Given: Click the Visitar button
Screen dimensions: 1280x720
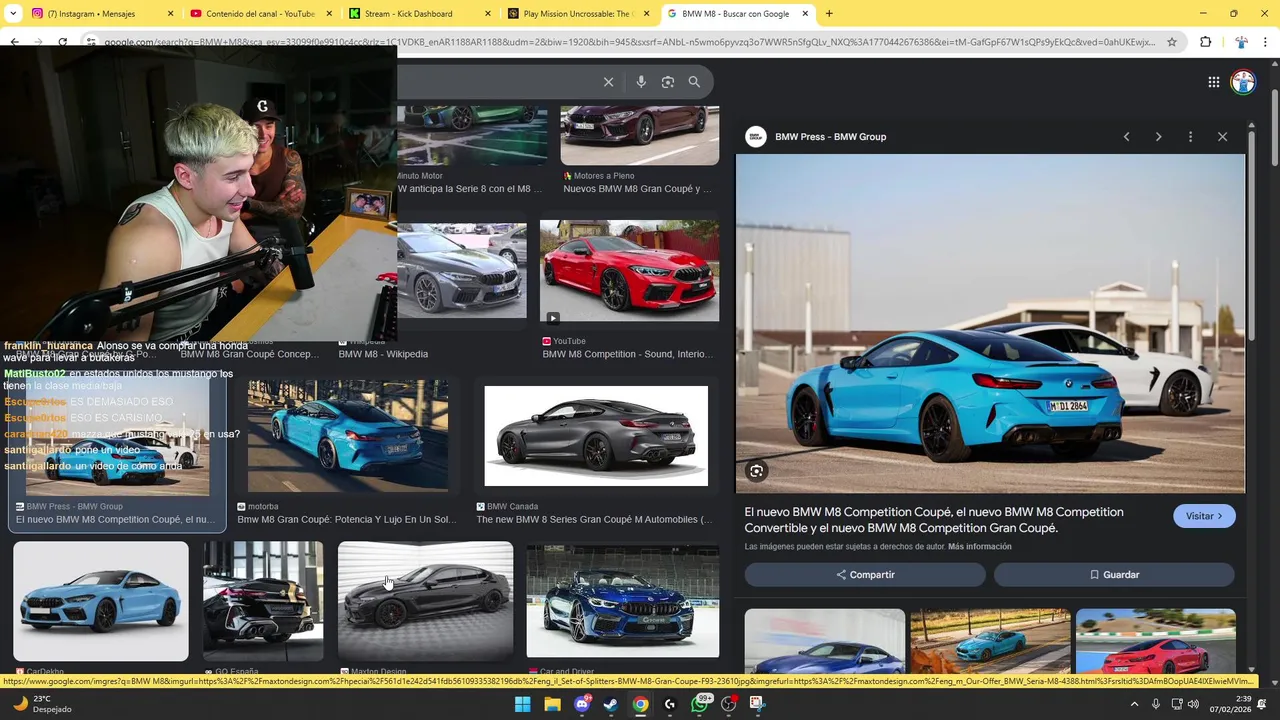Looking at the screenshot, I should (1204, 516).
